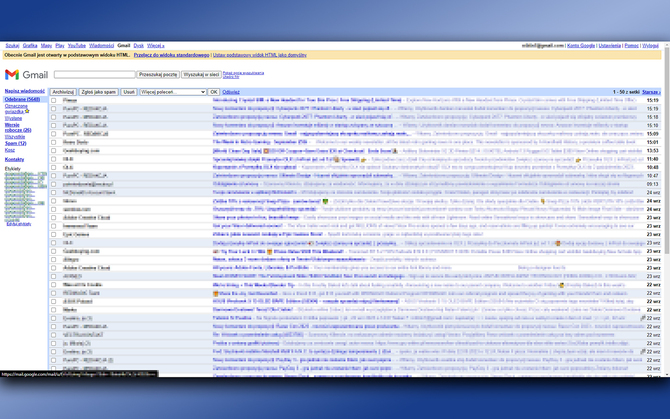Screen dimensions: 670x419
Task: Open the Oznaczone gwiazdką folder
Action: coord(16,108)
